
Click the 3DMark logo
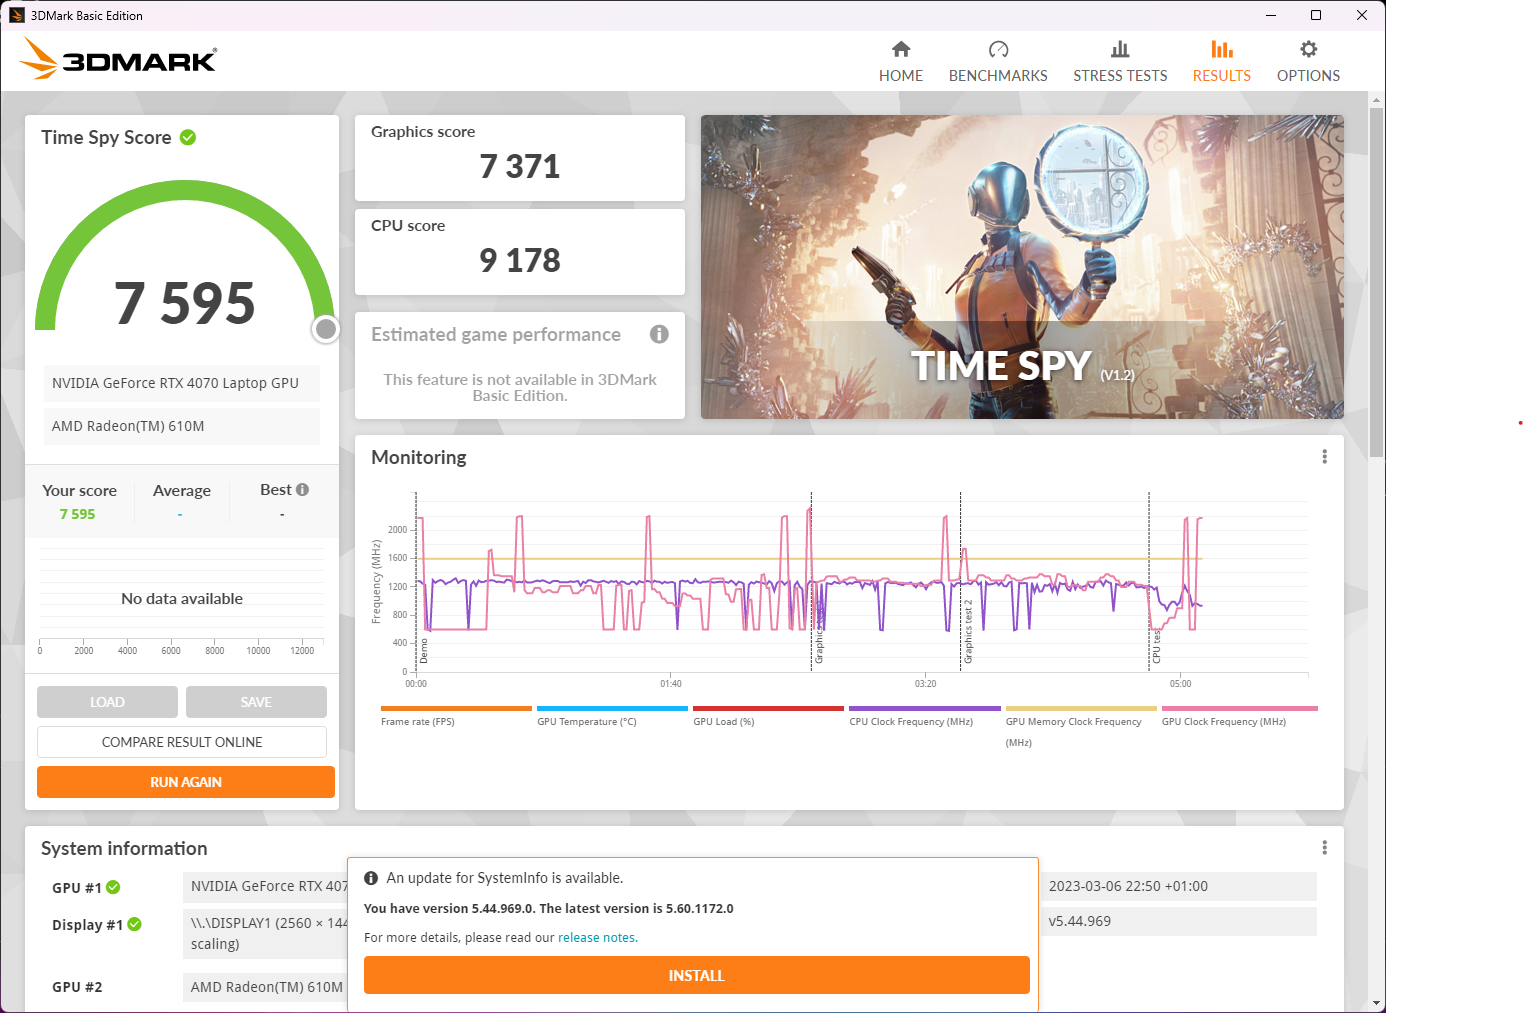(x=118, y=59)
